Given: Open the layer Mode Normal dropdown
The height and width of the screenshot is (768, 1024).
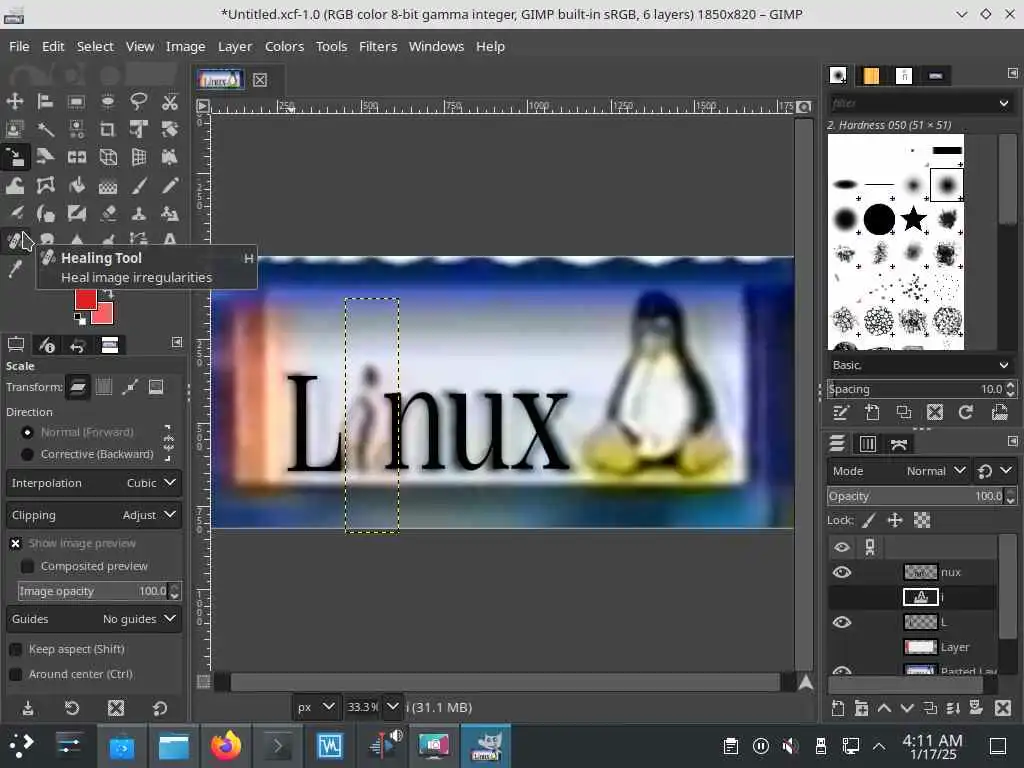Looking at the screenshot, I should tap(899, 471).
